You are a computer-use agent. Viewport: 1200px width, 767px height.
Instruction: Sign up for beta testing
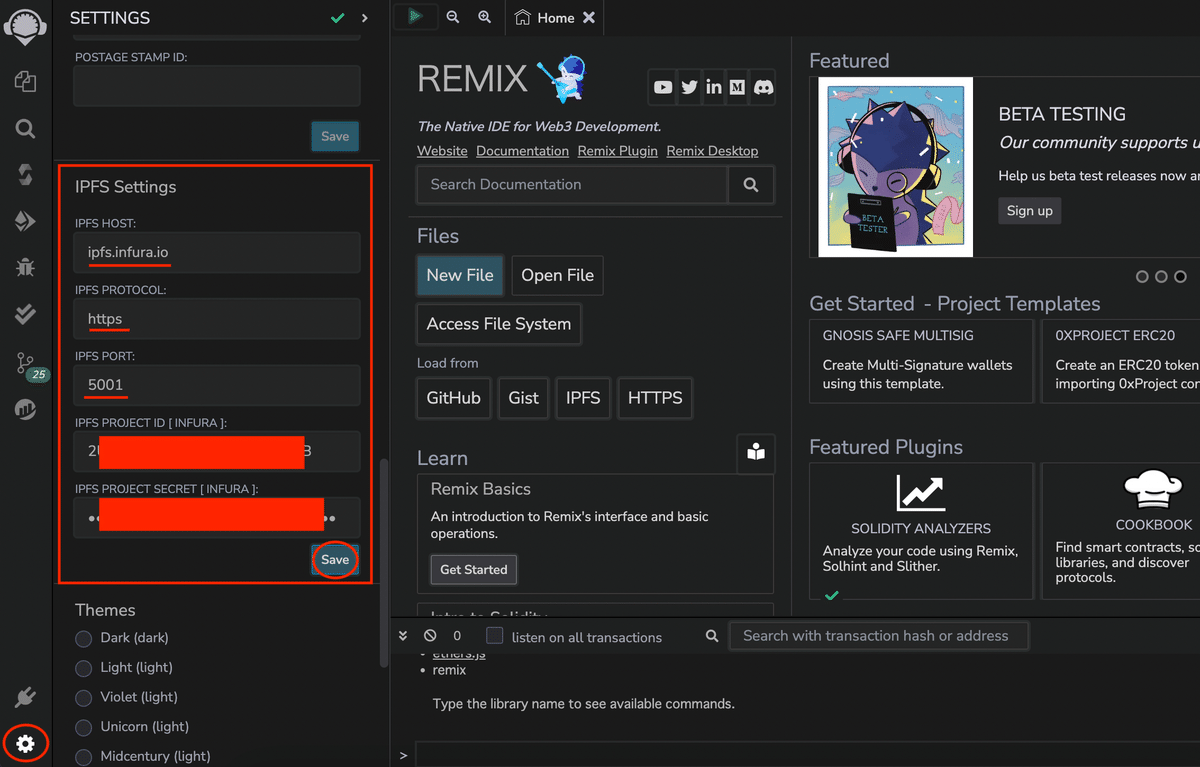click(x=1030, y=211)
